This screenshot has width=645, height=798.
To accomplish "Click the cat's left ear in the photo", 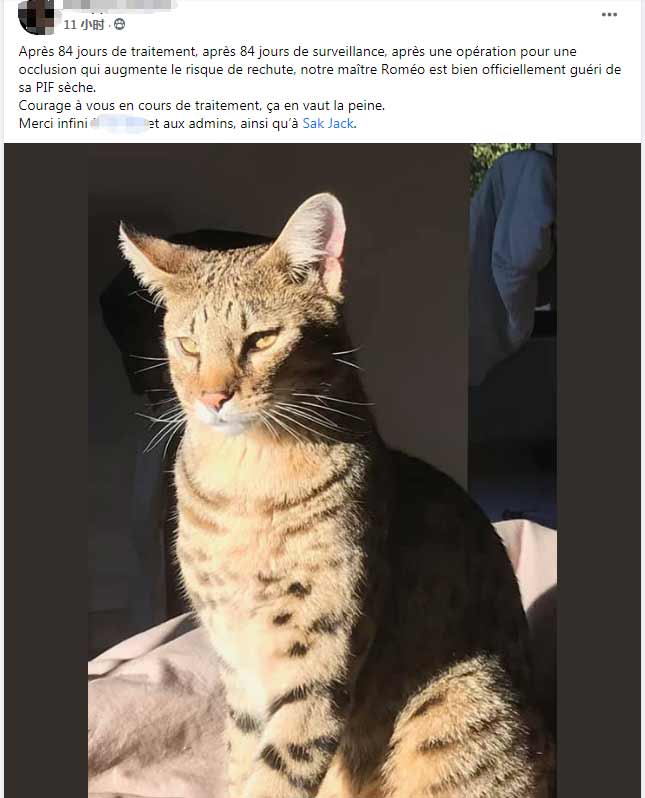I will [x=145, y=255].
